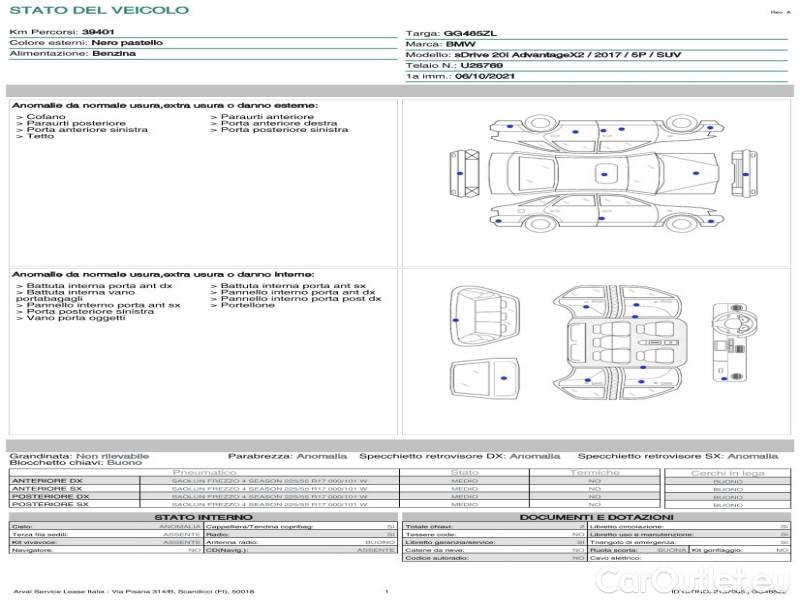Click the DOCUMENTI E DOTAZIONI section header
This screenshot has width=800, height=600.
[x=596, y=517]
